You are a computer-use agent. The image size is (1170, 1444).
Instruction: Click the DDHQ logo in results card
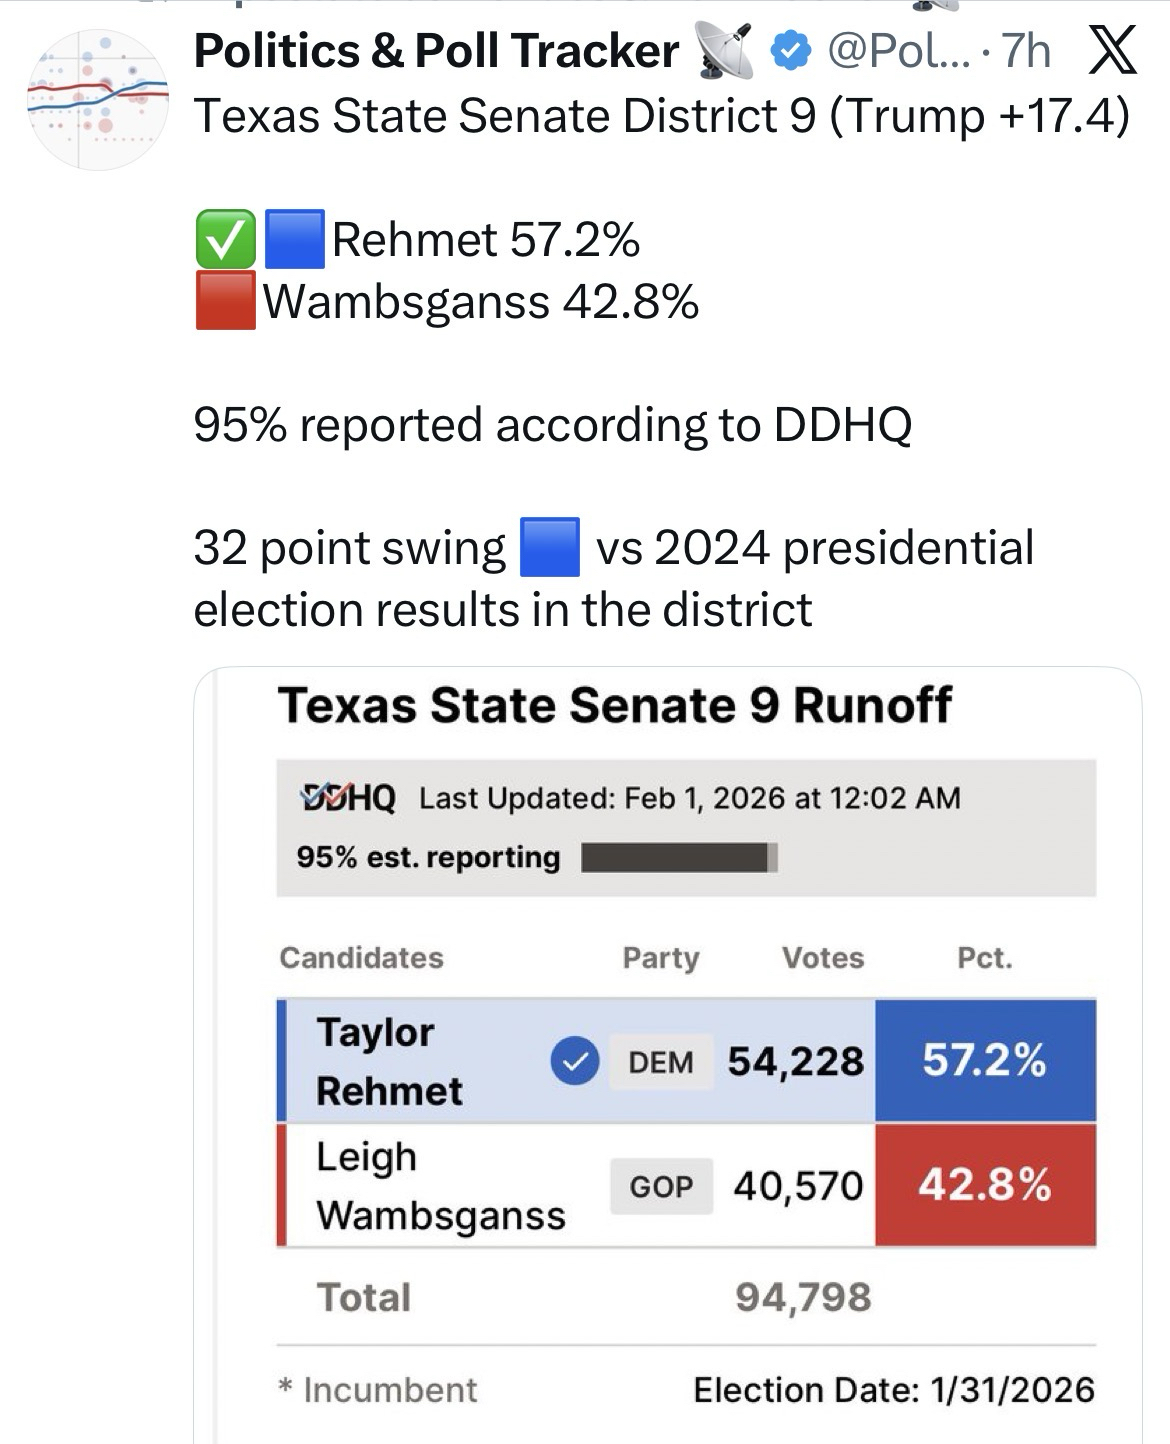(x=347, y=797)
